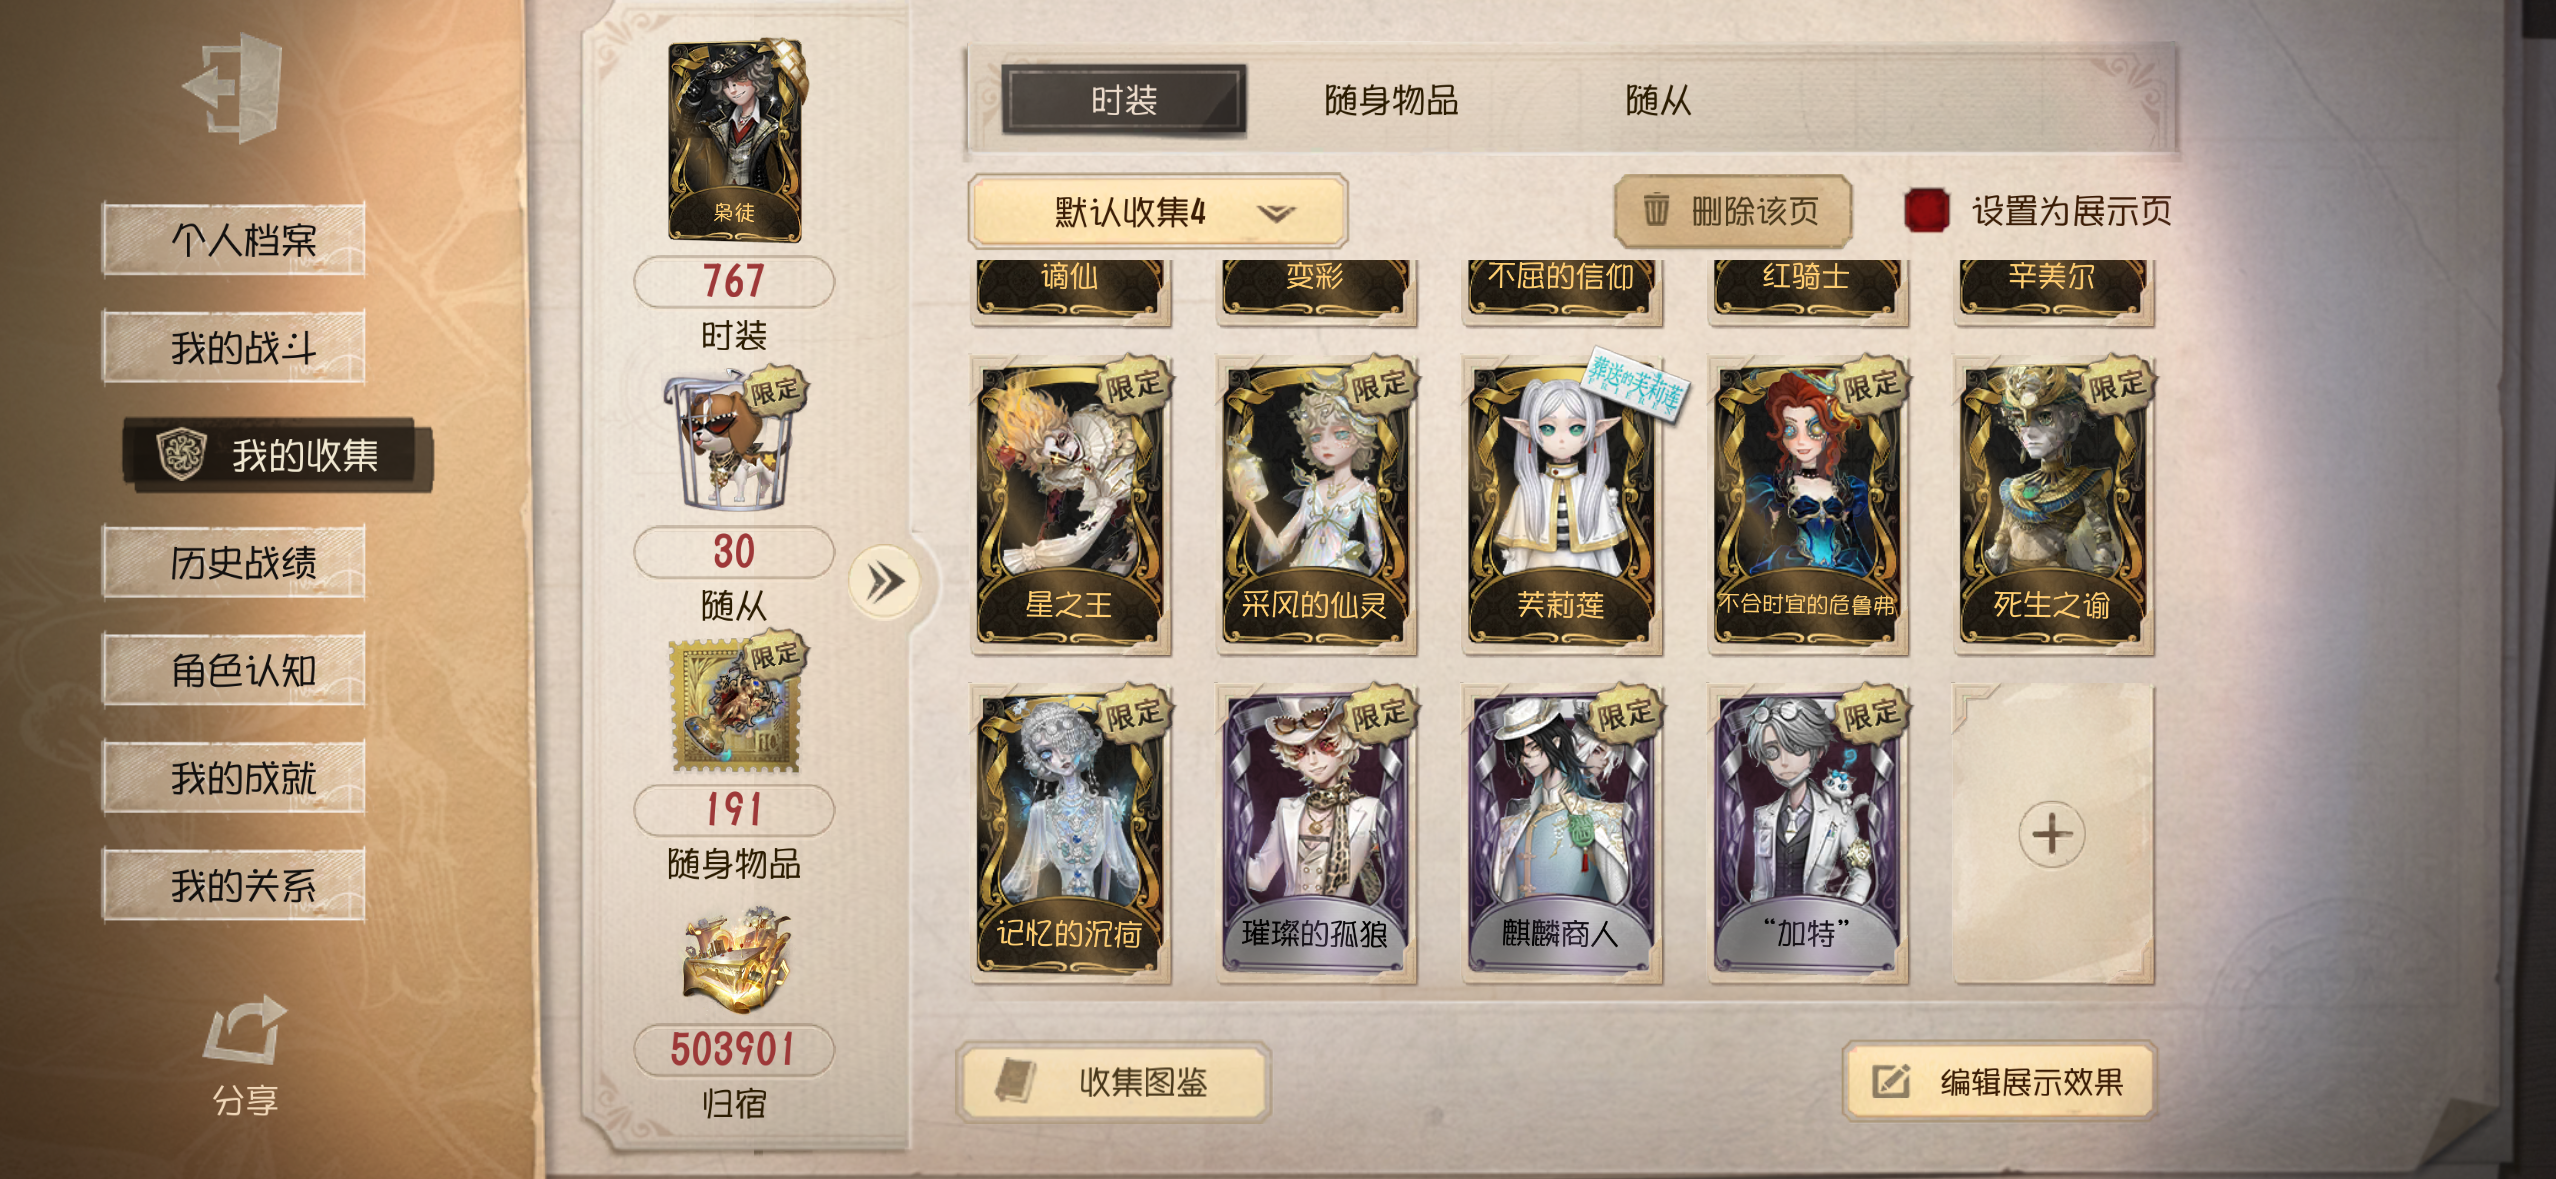
Task: Switch to the 随从 tab
Action: click(1657, 100)
